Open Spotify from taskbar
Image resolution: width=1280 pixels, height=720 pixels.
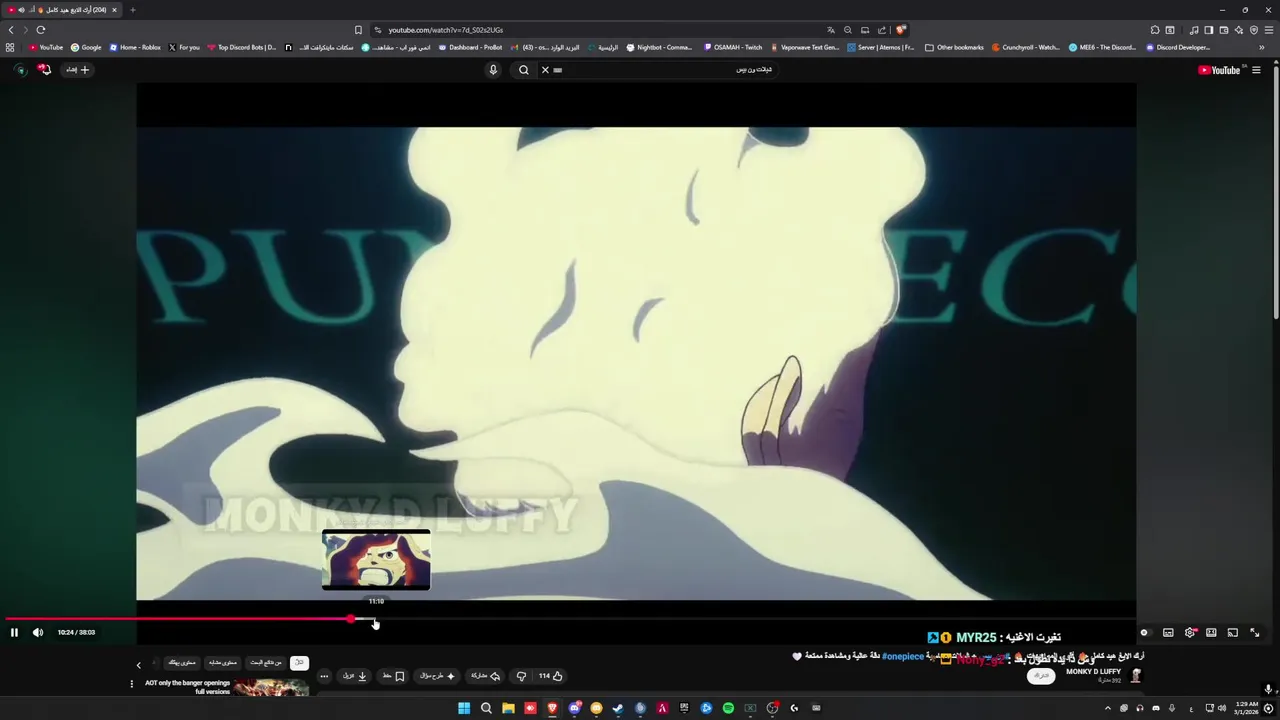tap(728, 708)
